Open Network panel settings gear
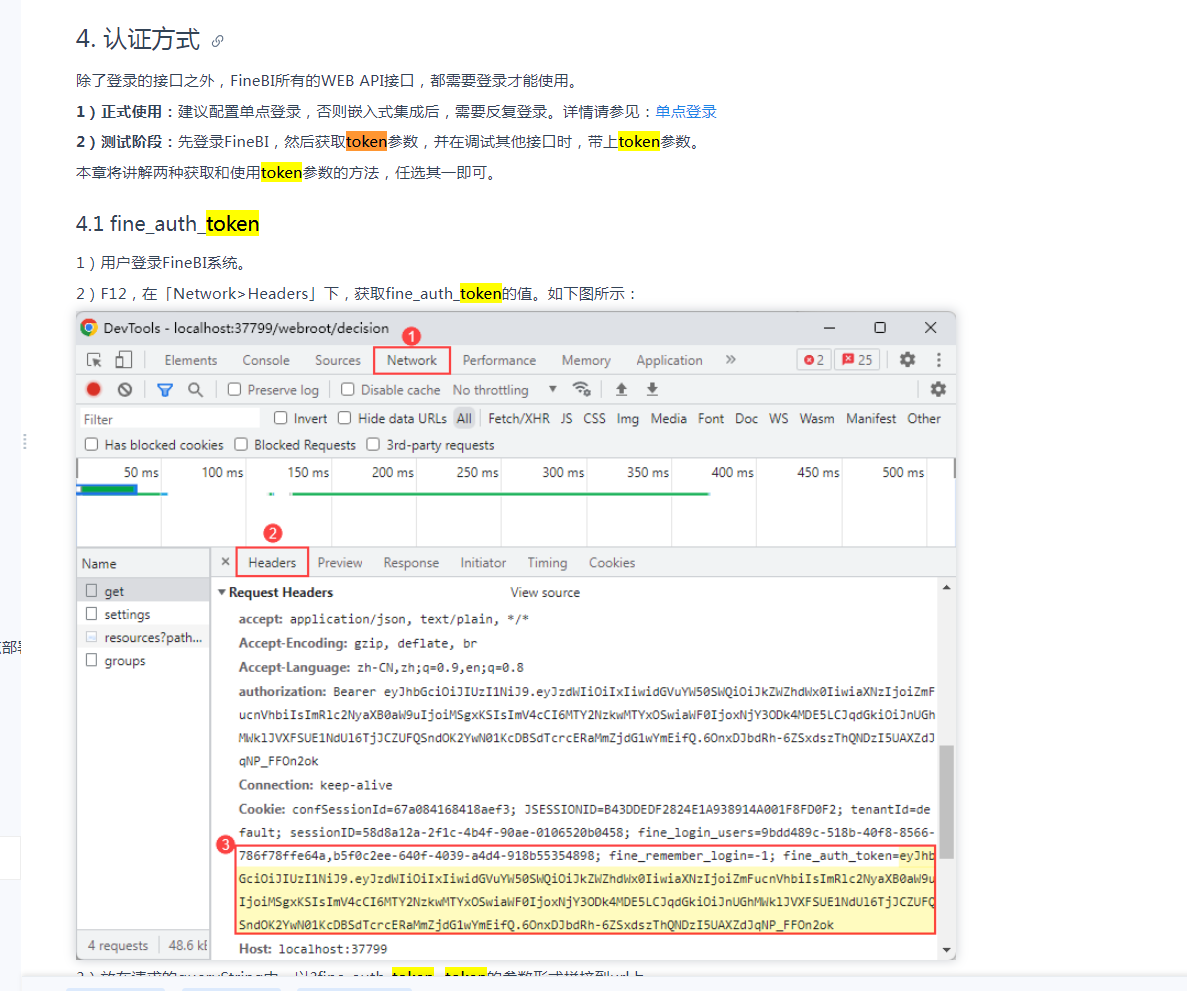This screenshot has width=1187, height=991. pos(938,389)
